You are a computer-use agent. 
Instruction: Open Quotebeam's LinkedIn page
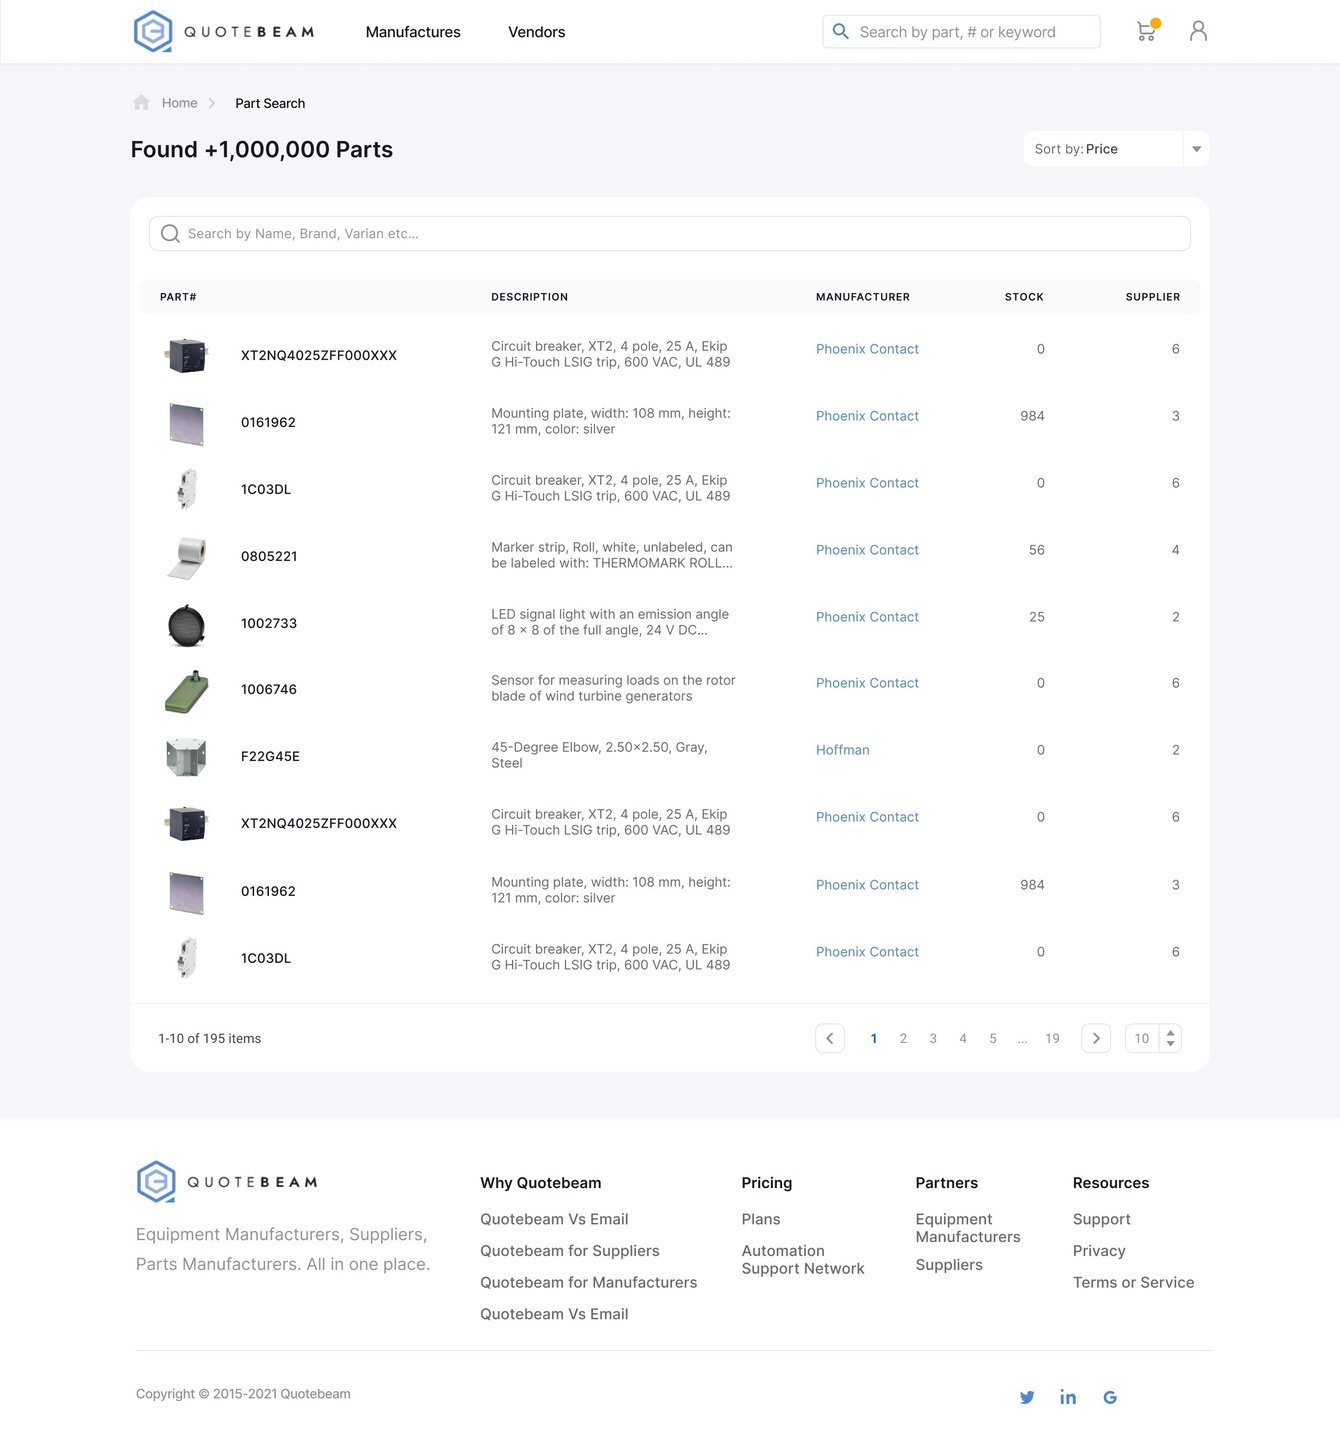click(x=1068, y=1397)
